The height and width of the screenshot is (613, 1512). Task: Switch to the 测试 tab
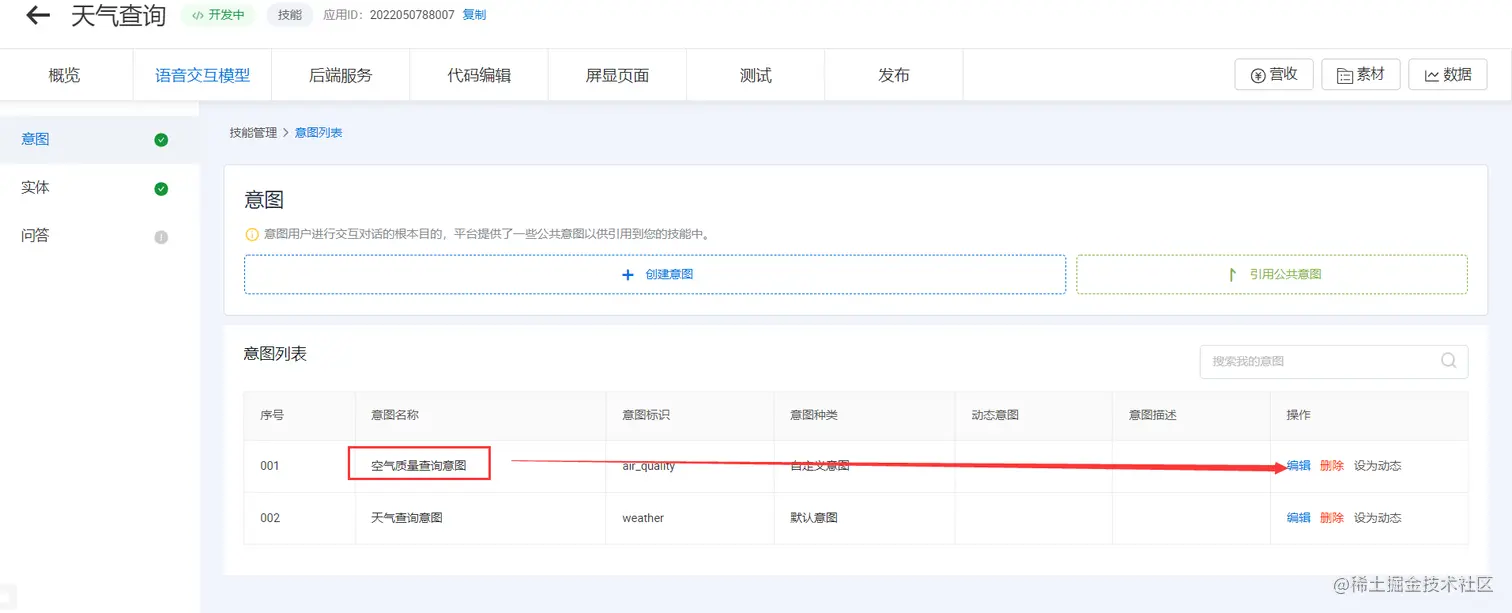tap(755, 75)
